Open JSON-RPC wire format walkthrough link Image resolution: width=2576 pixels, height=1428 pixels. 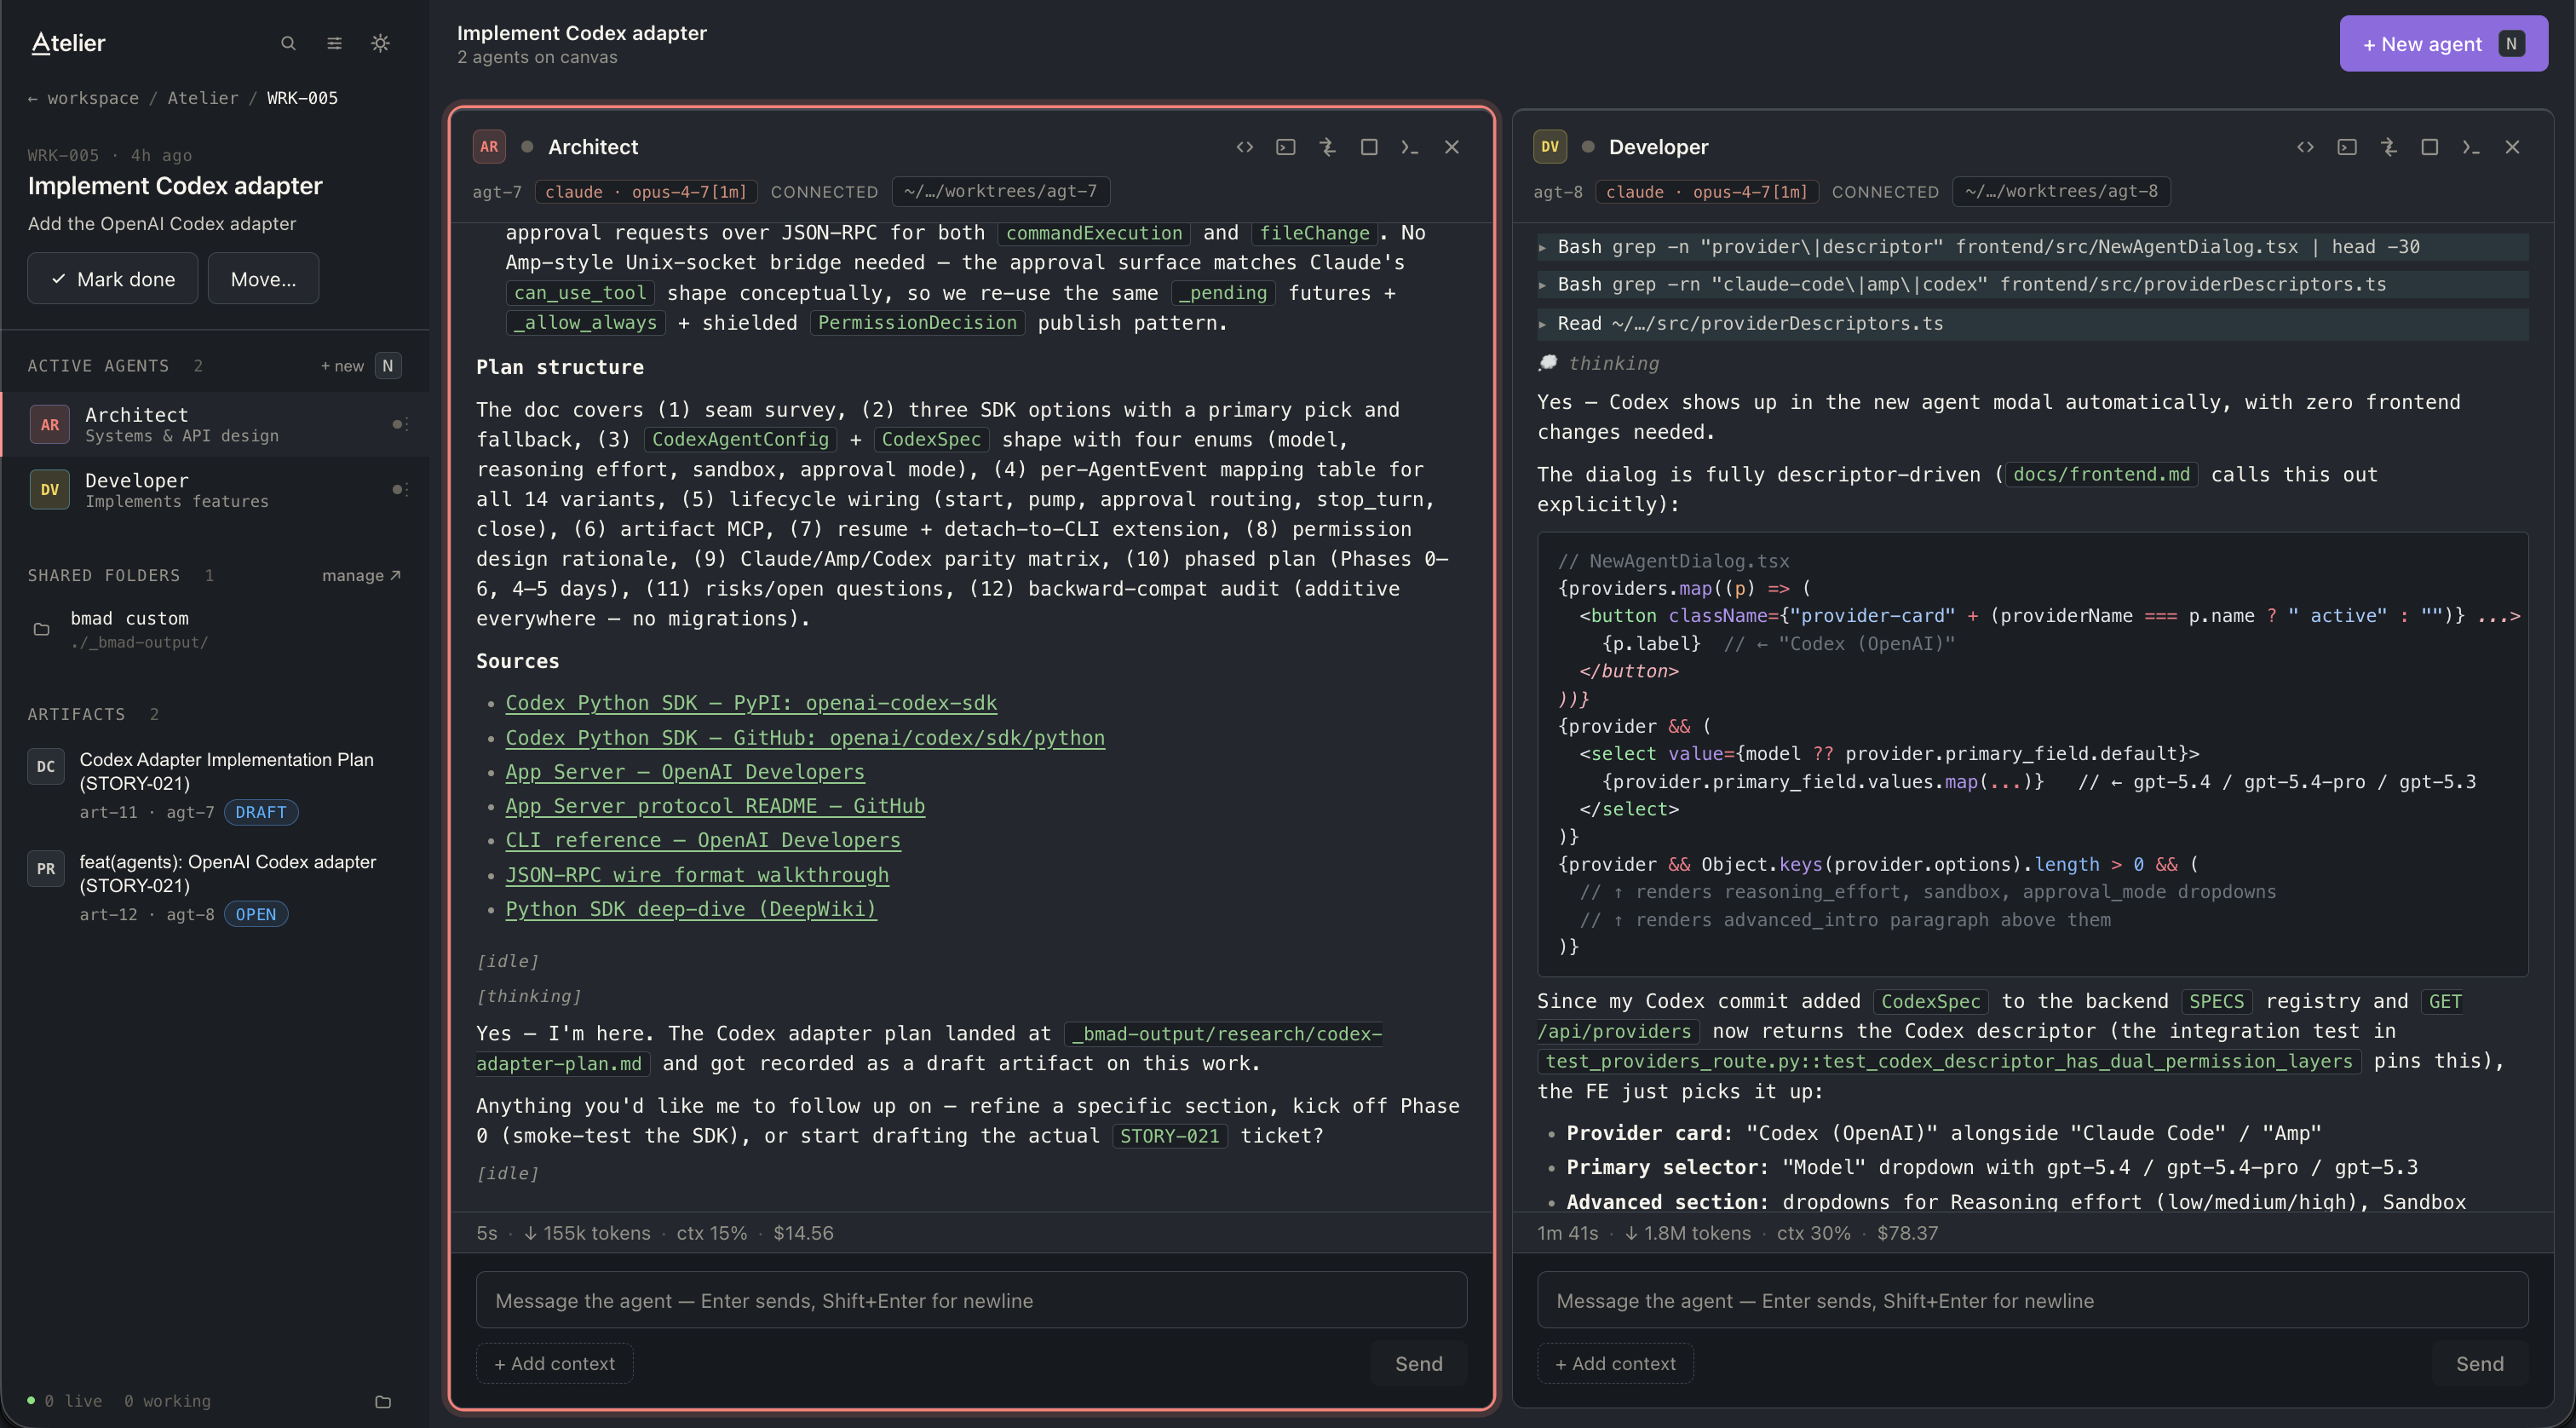tap(697, 875)
